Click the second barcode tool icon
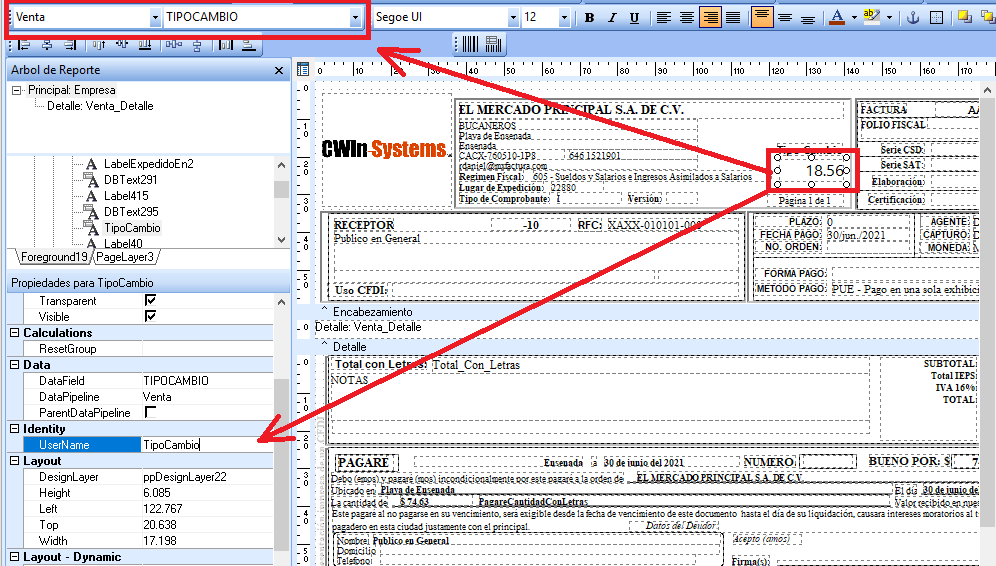 click(494, 44)
